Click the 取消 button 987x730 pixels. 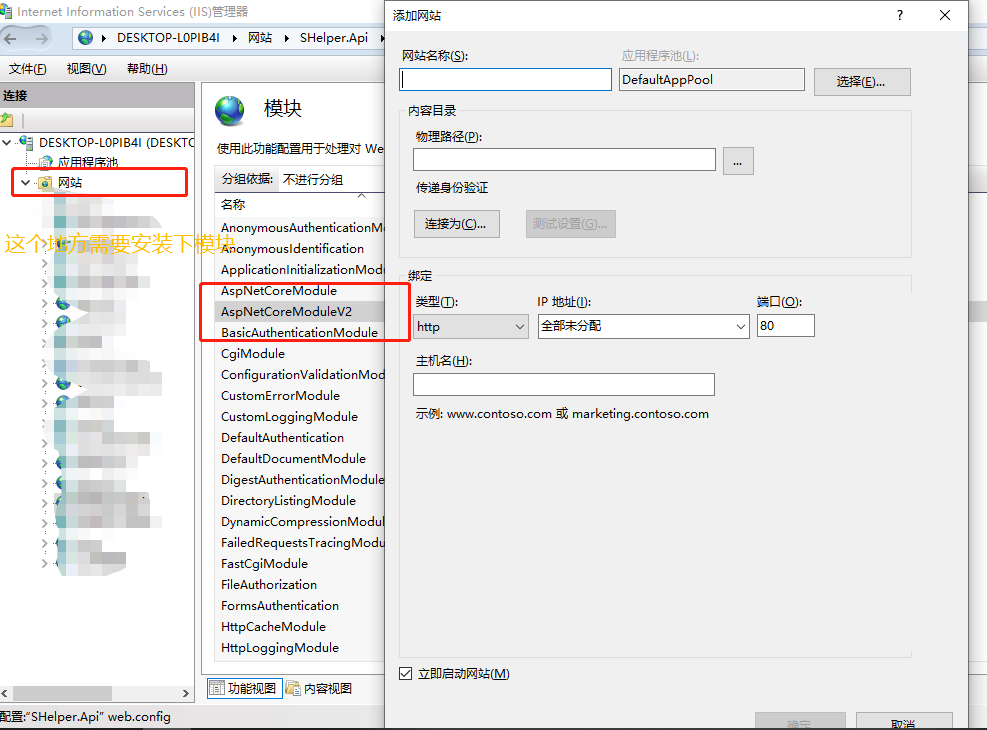tap(904, 721)
